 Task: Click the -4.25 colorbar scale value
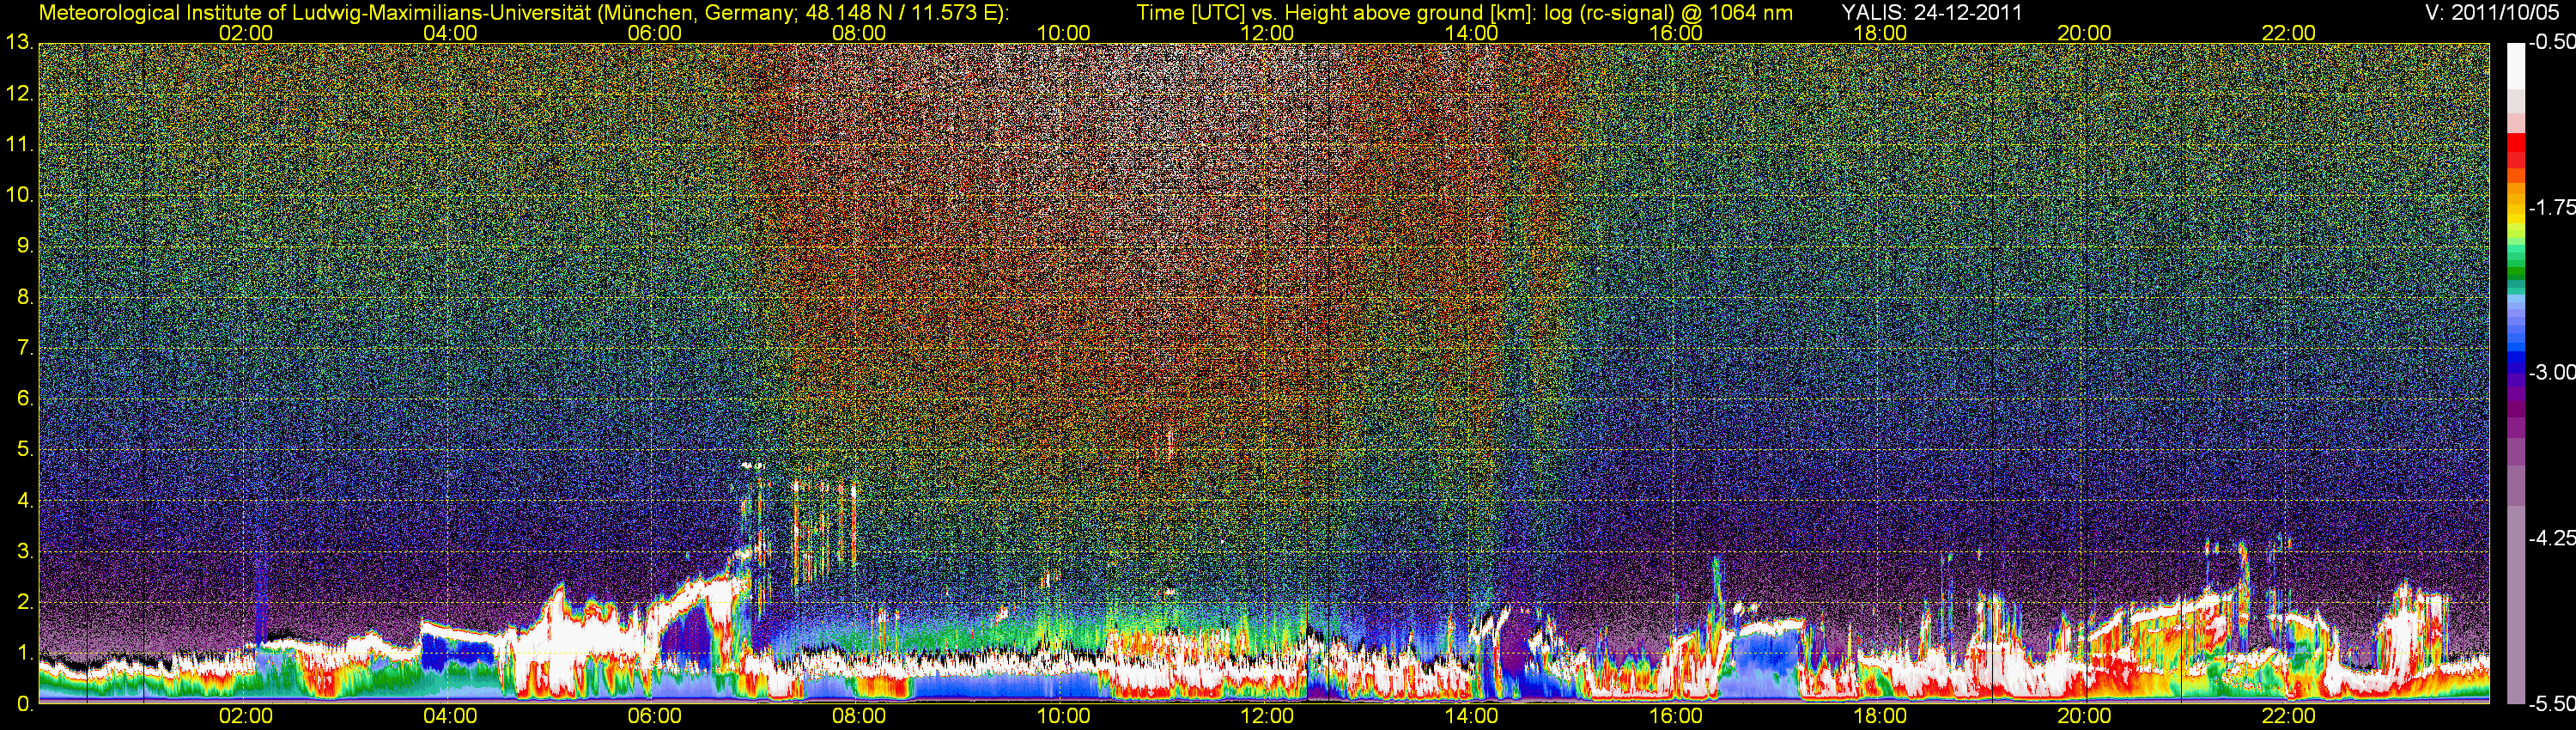(x=2552, y=538)
